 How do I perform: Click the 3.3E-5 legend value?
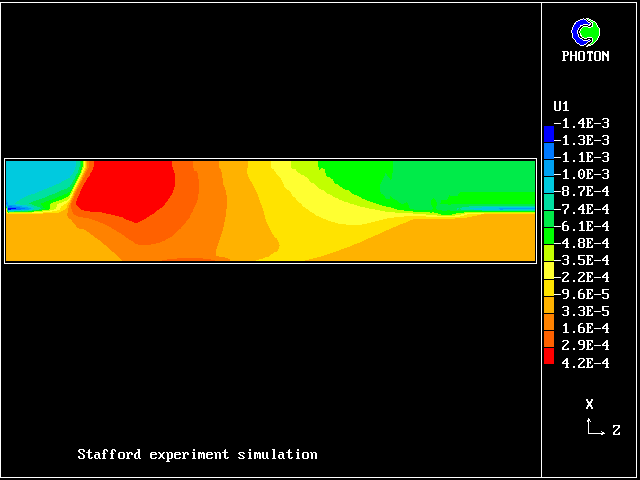(586, 311)
